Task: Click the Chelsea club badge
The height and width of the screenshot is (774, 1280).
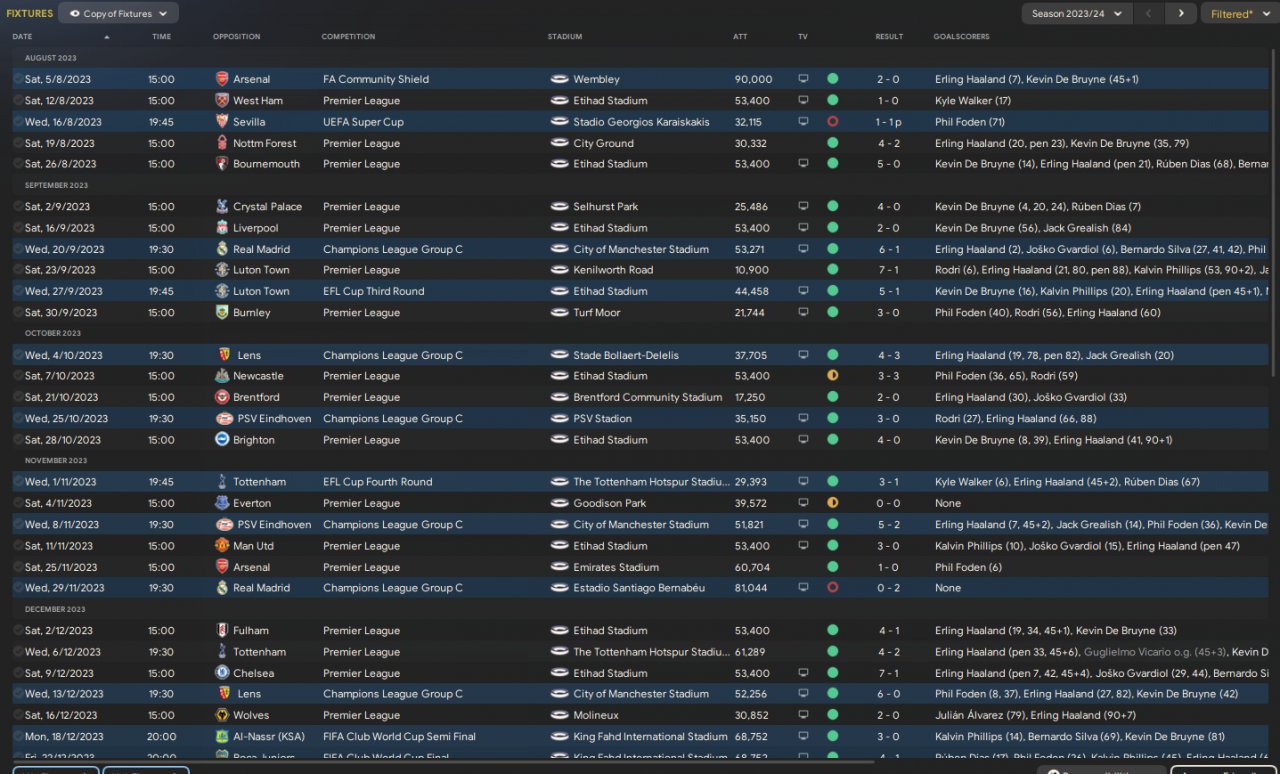Action: coord(222,673)
